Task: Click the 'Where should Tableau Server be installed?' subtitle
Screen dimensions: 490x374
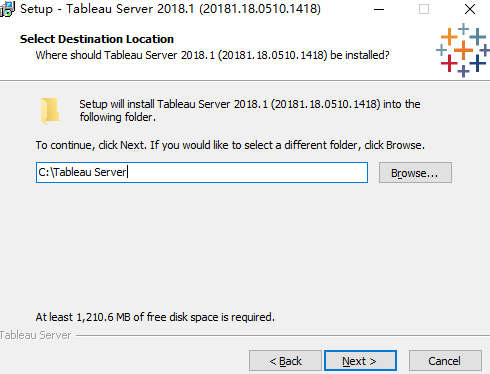Action: pos(212,55)
